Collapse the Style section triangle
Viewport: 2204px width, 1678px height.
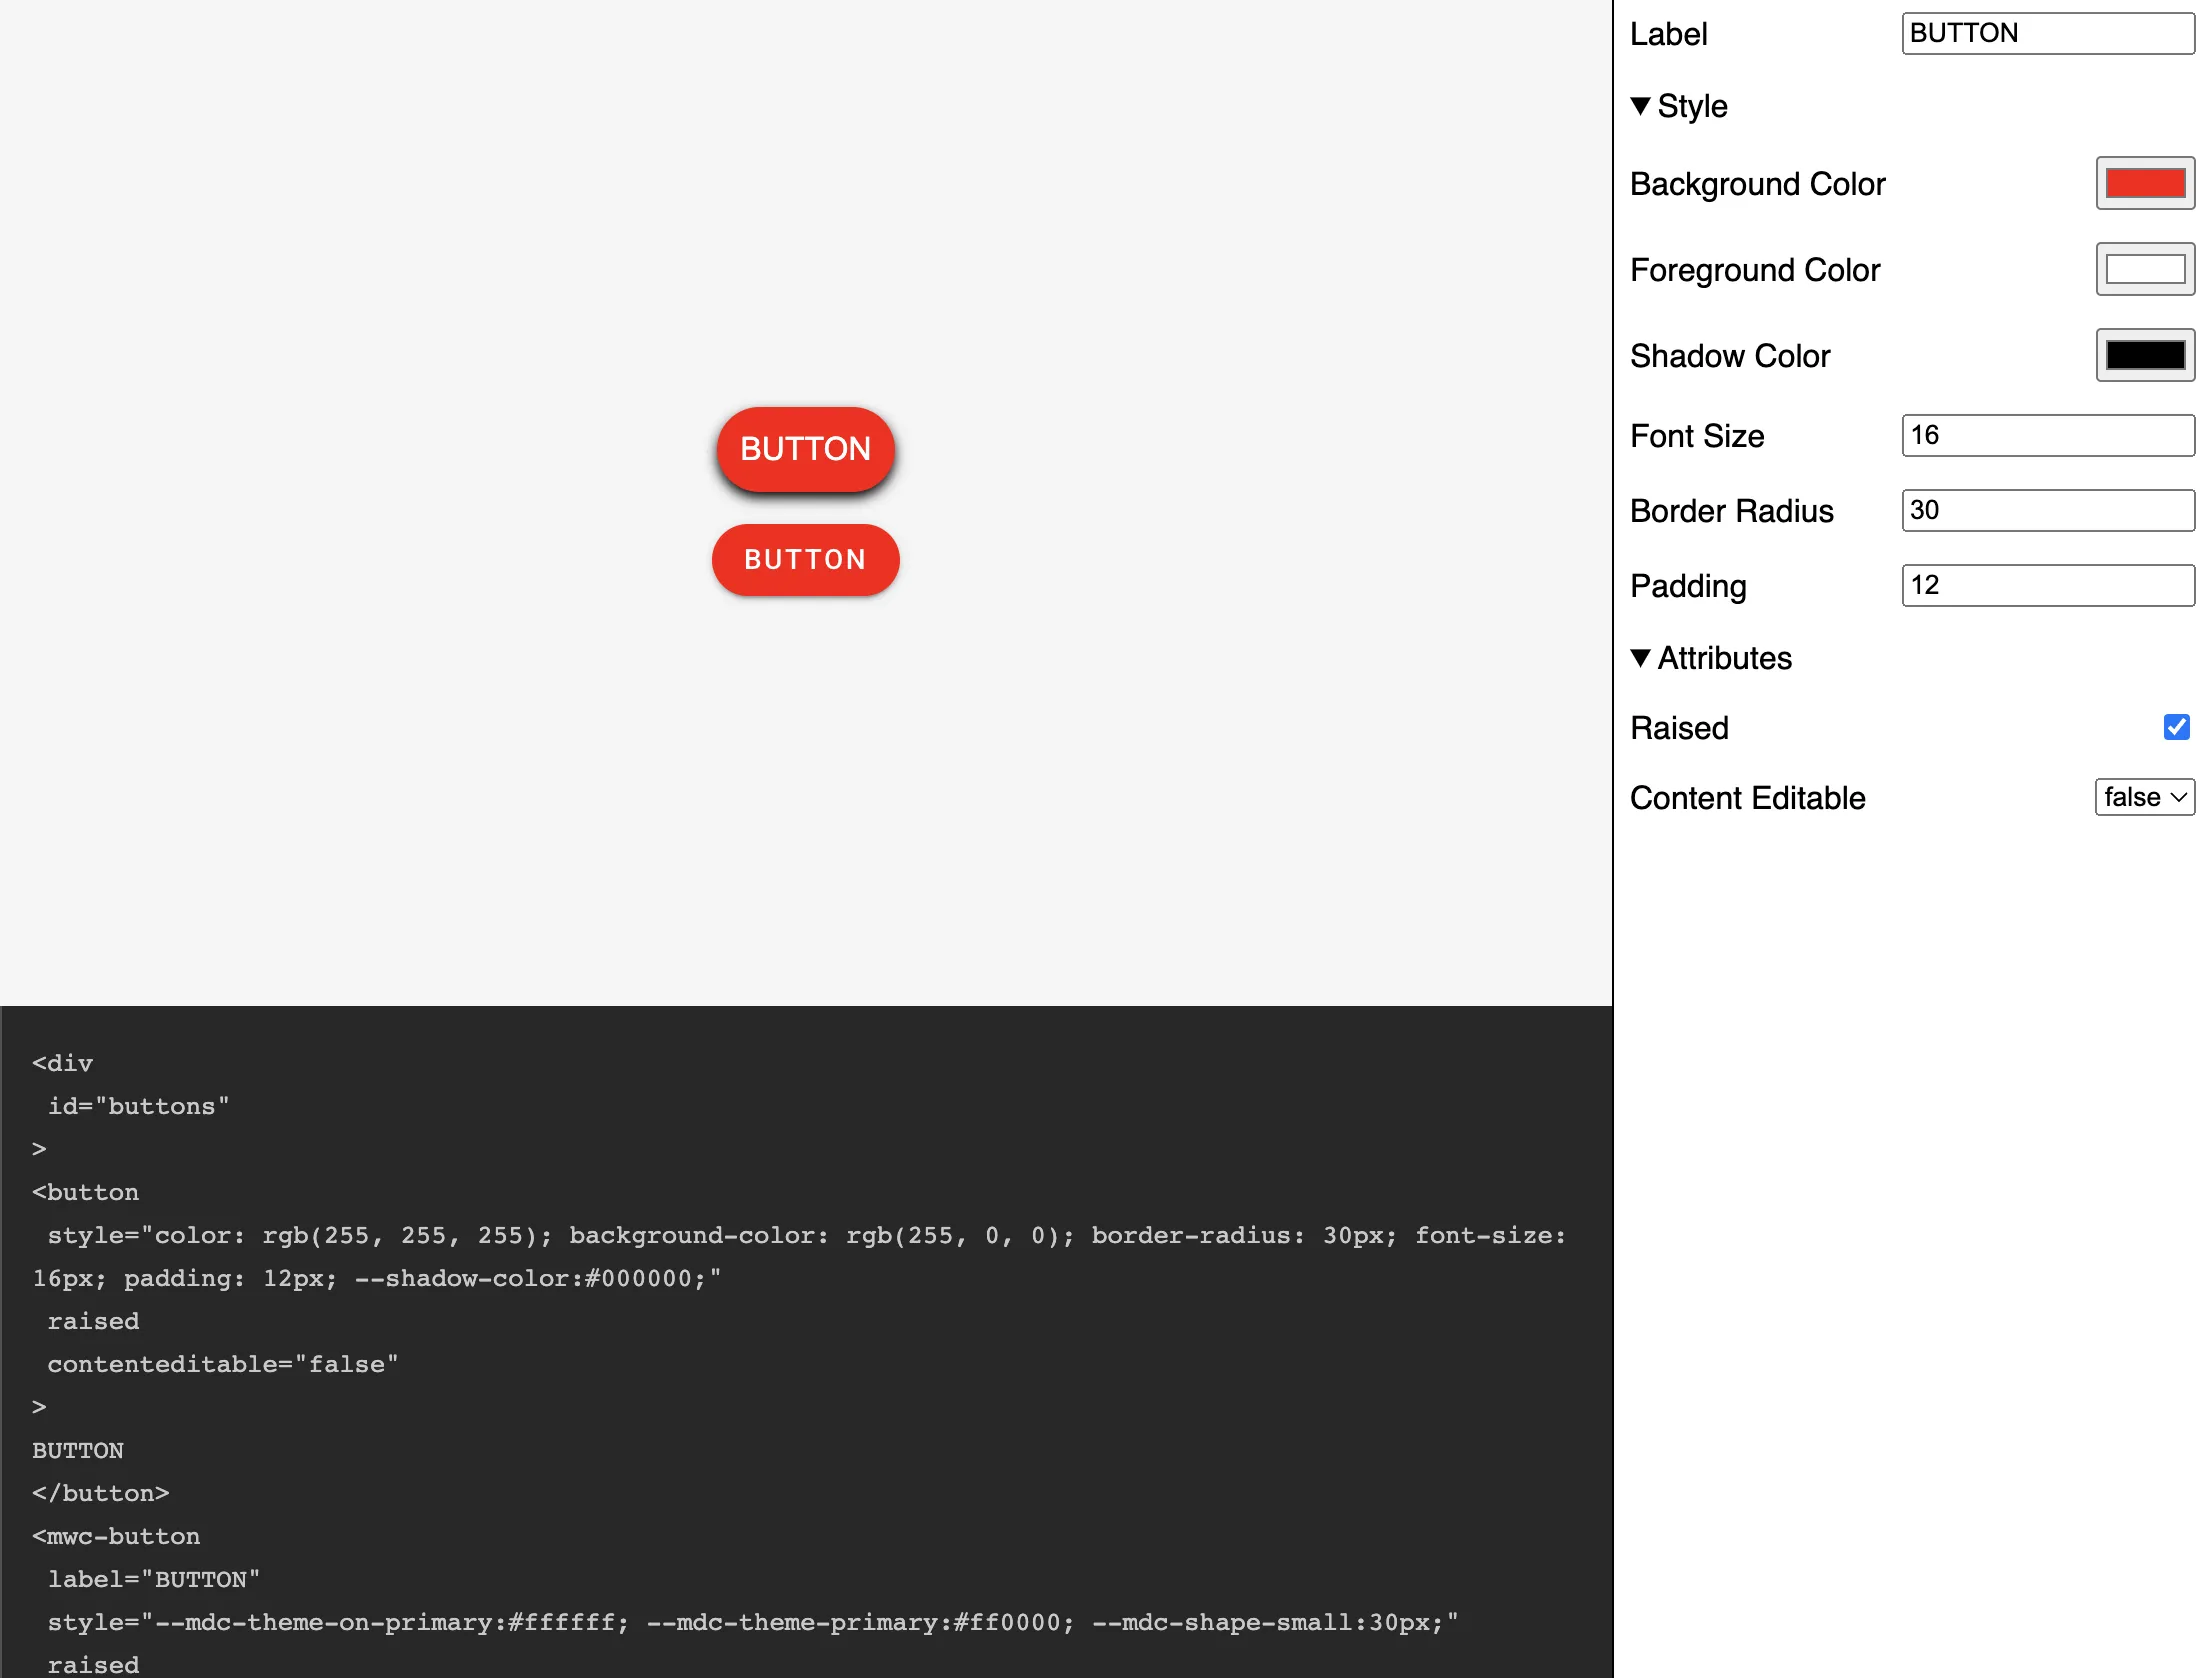pos(1640,106)
